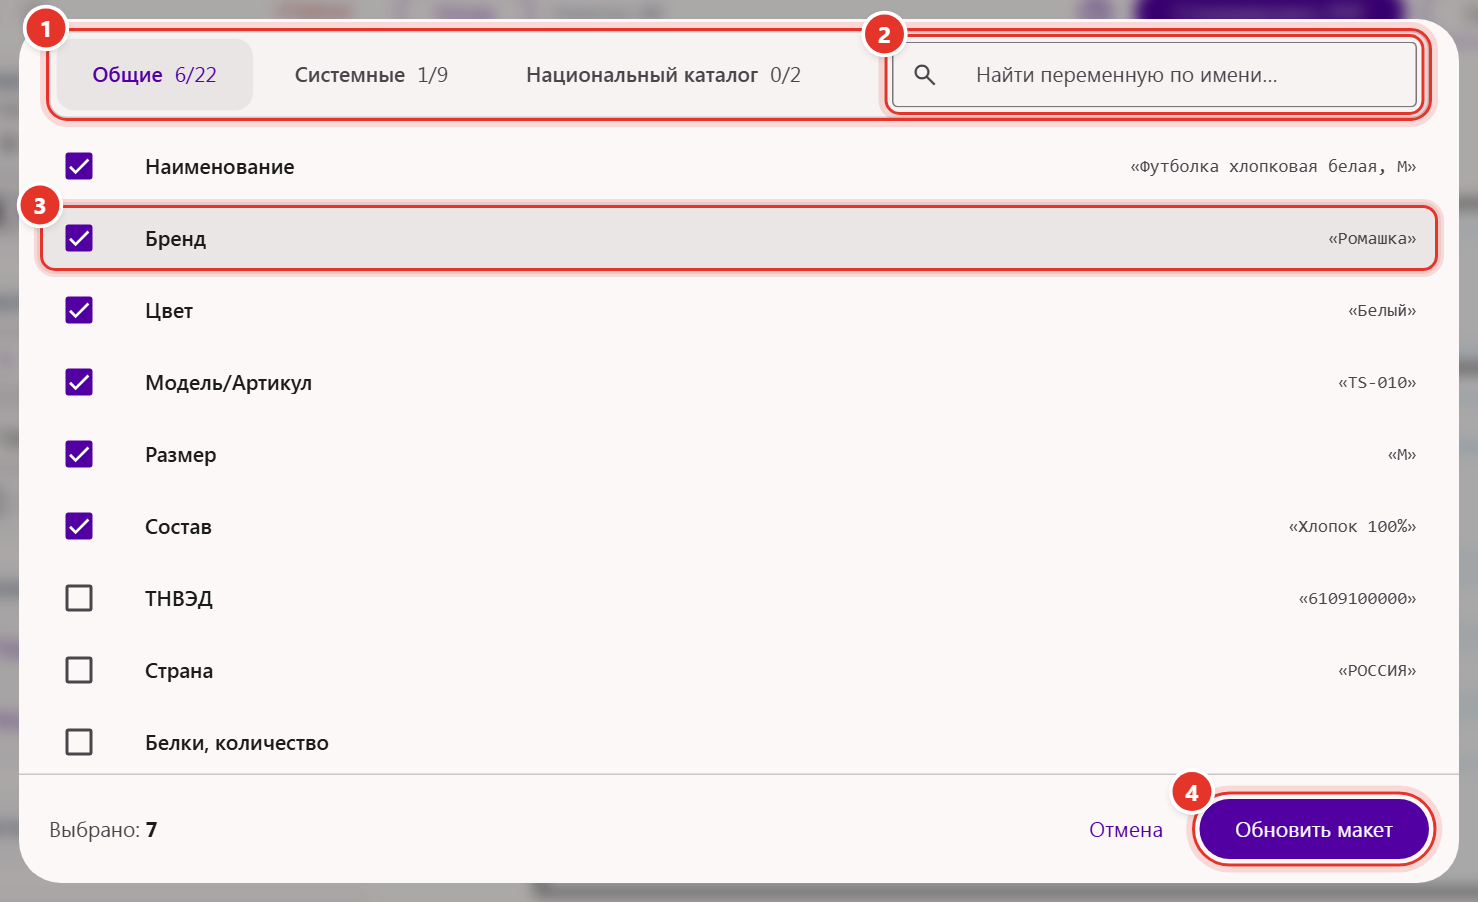Select the Состав row label

pyautogui.click(x=178, y=527)
